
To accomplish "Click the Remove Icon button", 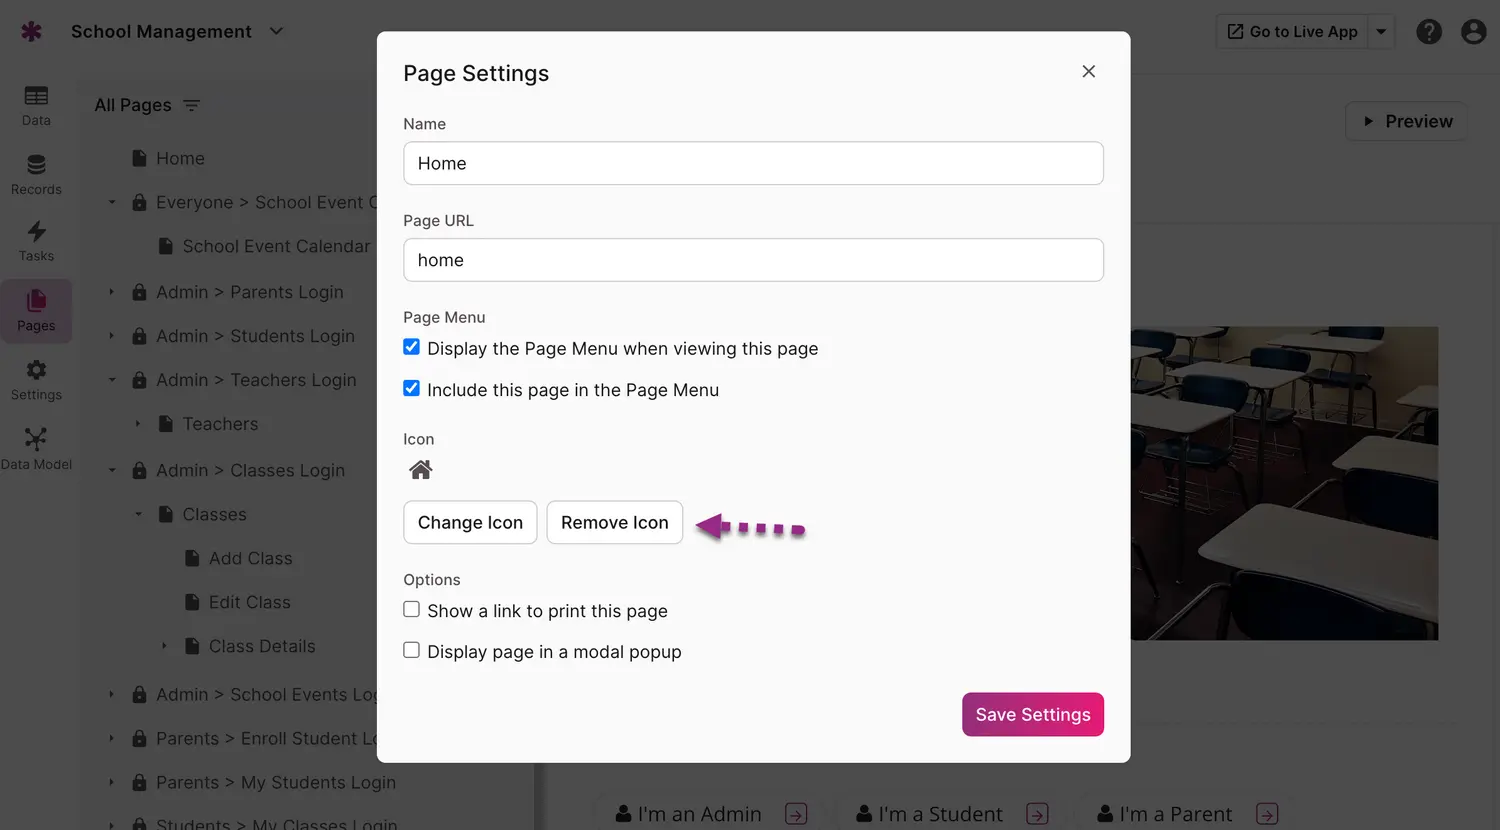I will coord(614,522).
